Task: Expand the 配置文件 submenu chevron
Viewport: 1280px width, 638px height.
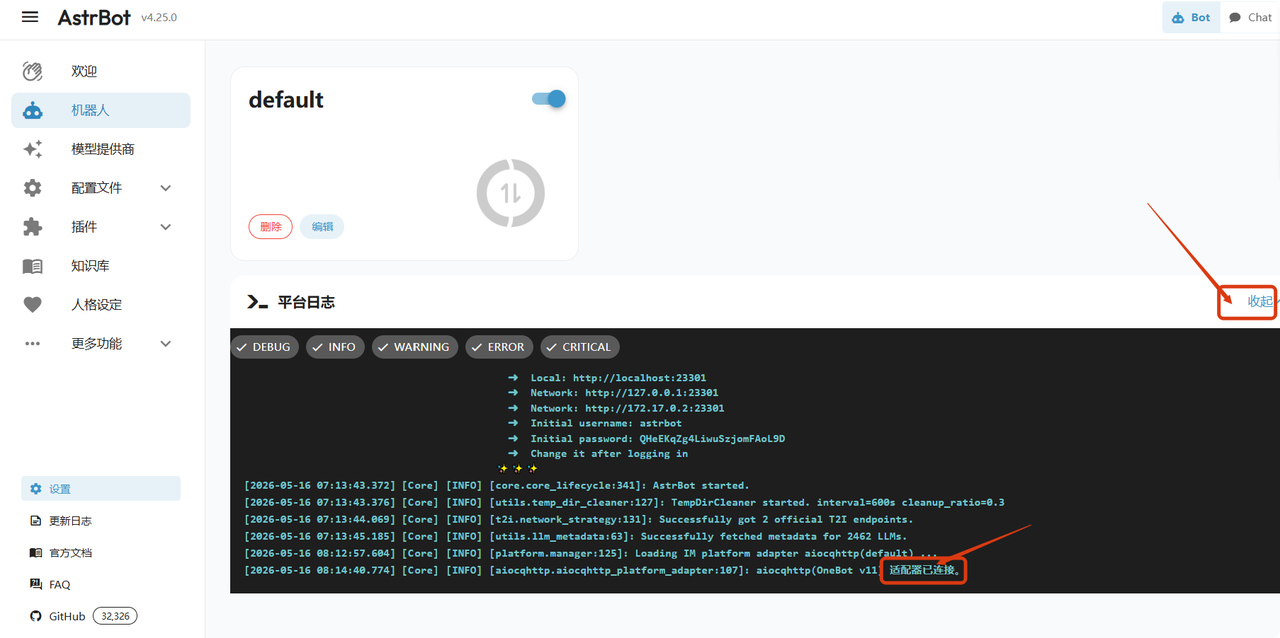Action: pyautogui.click(x=166, y=188)
